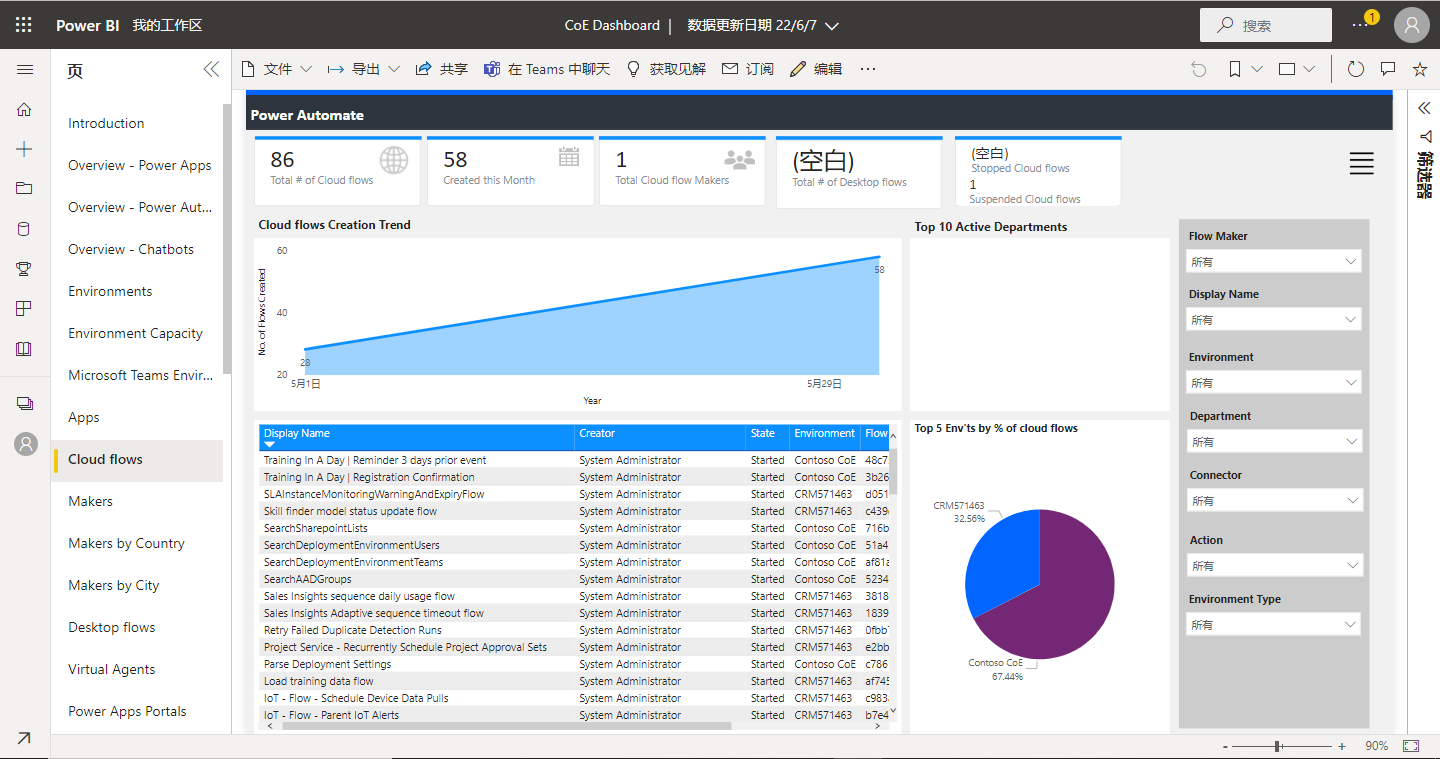Image resolution: width=1440 pixels, height=759 pixels.
Task: Collapse the pages pane with double chevron
Action: [x=211, y=69]
